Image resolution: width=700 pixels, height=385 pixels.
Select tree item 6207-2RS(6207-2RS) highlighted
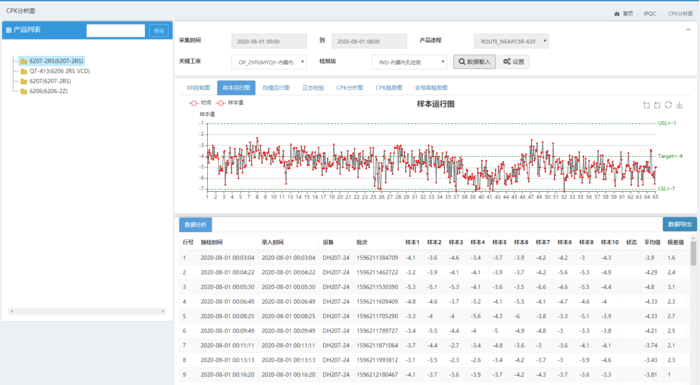coord(56,61)
